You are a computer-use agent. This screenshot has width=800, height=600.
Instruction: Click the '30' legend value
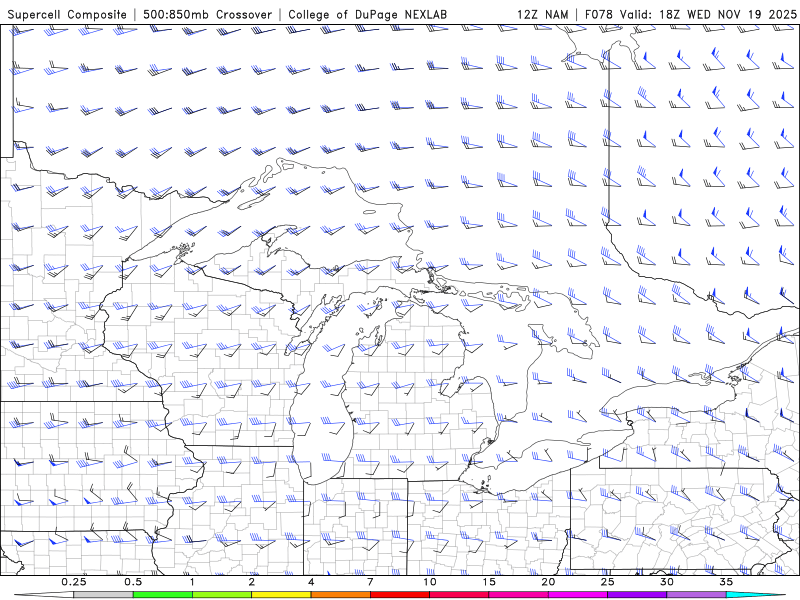[667, 582]
